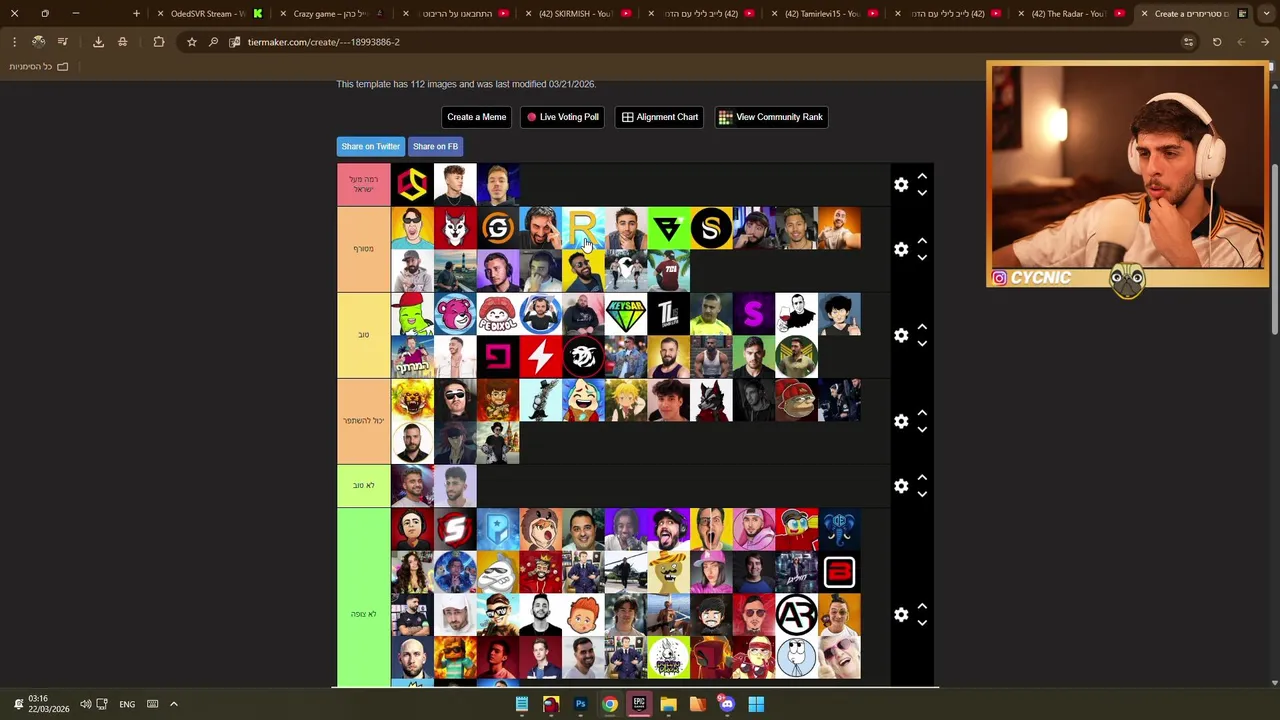
Task: Select the flaming lion avatar image
Action: (412, 400)
